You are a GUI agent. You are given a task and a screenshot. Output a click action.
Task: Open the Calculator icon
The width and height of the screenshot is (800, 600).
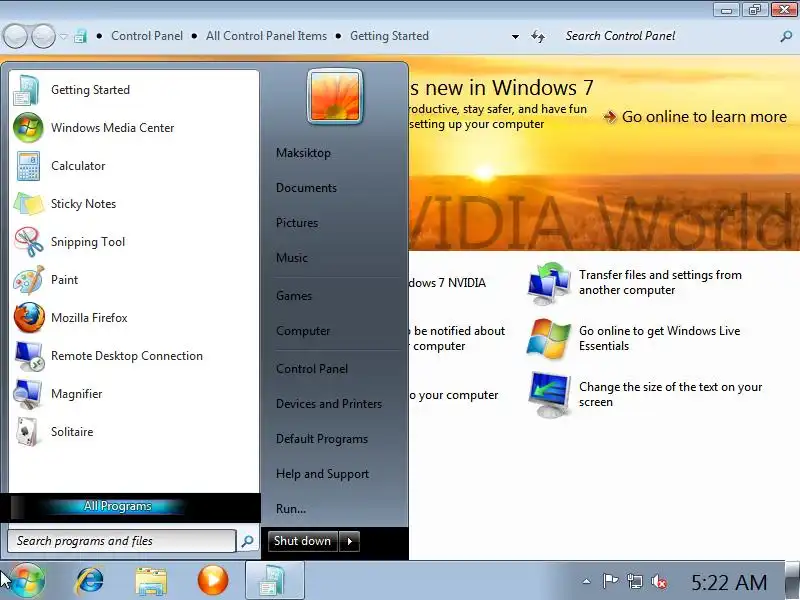tap(28, 166)
